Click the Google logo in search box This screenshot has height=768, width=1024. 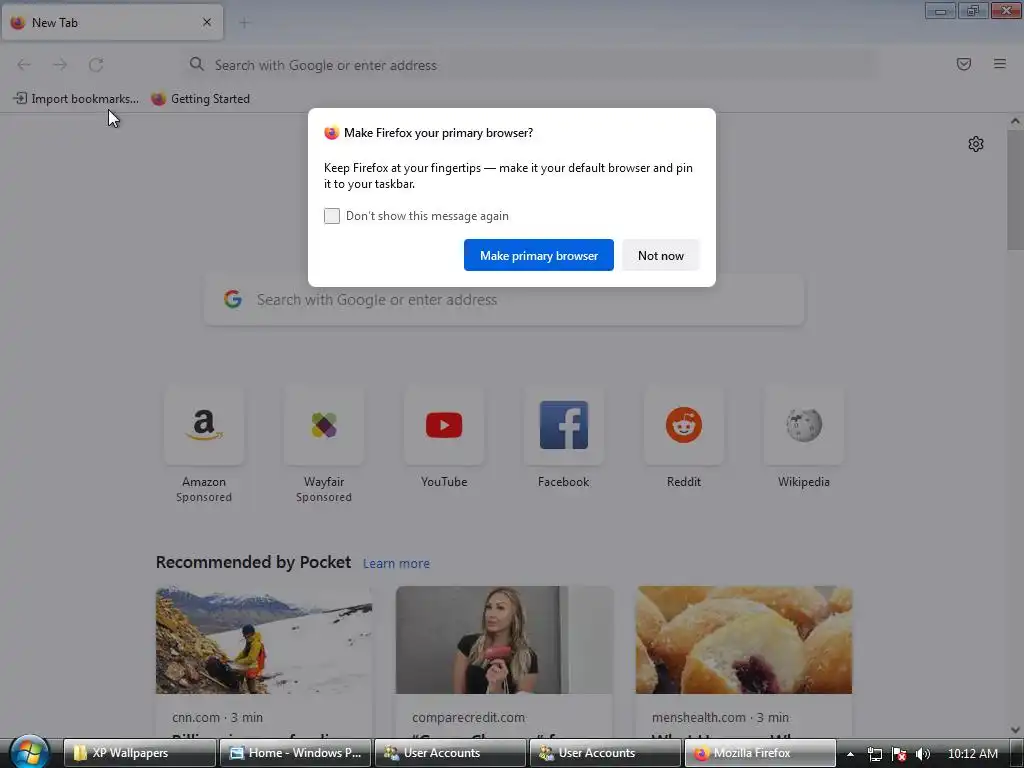click(x=233, y=300)
